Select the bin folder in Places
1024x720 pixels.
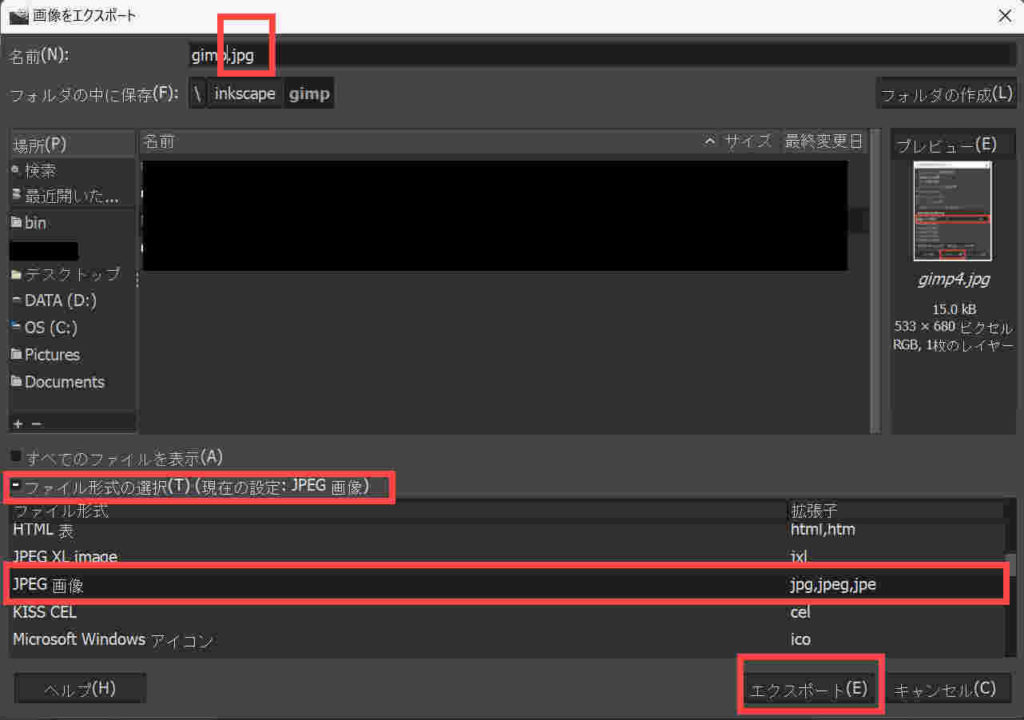(36, 223)
